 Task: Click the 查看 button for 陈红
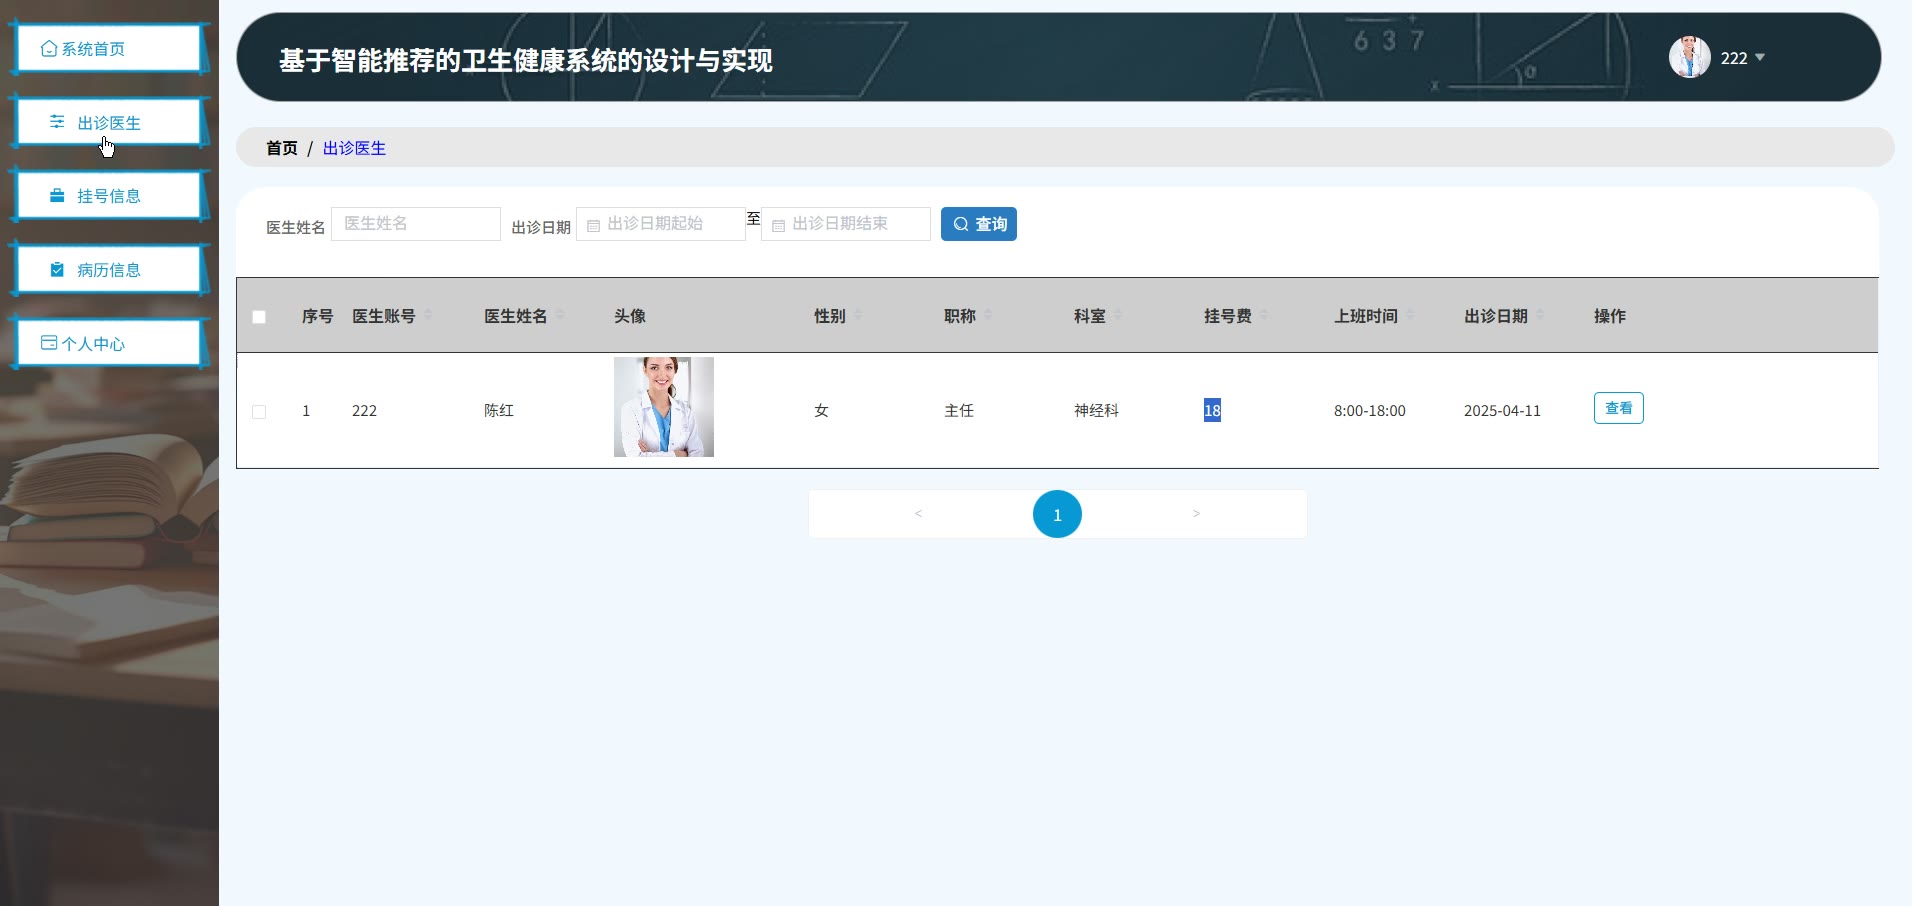1618,408
